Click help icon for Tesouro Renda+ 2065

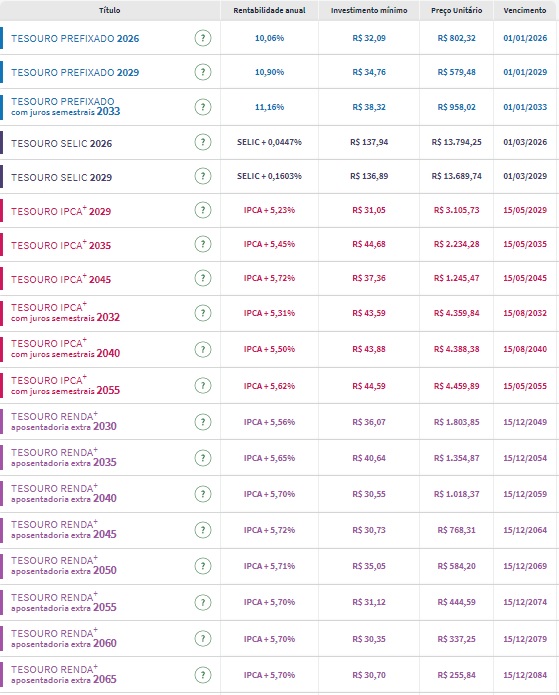(x=203, y=675)
